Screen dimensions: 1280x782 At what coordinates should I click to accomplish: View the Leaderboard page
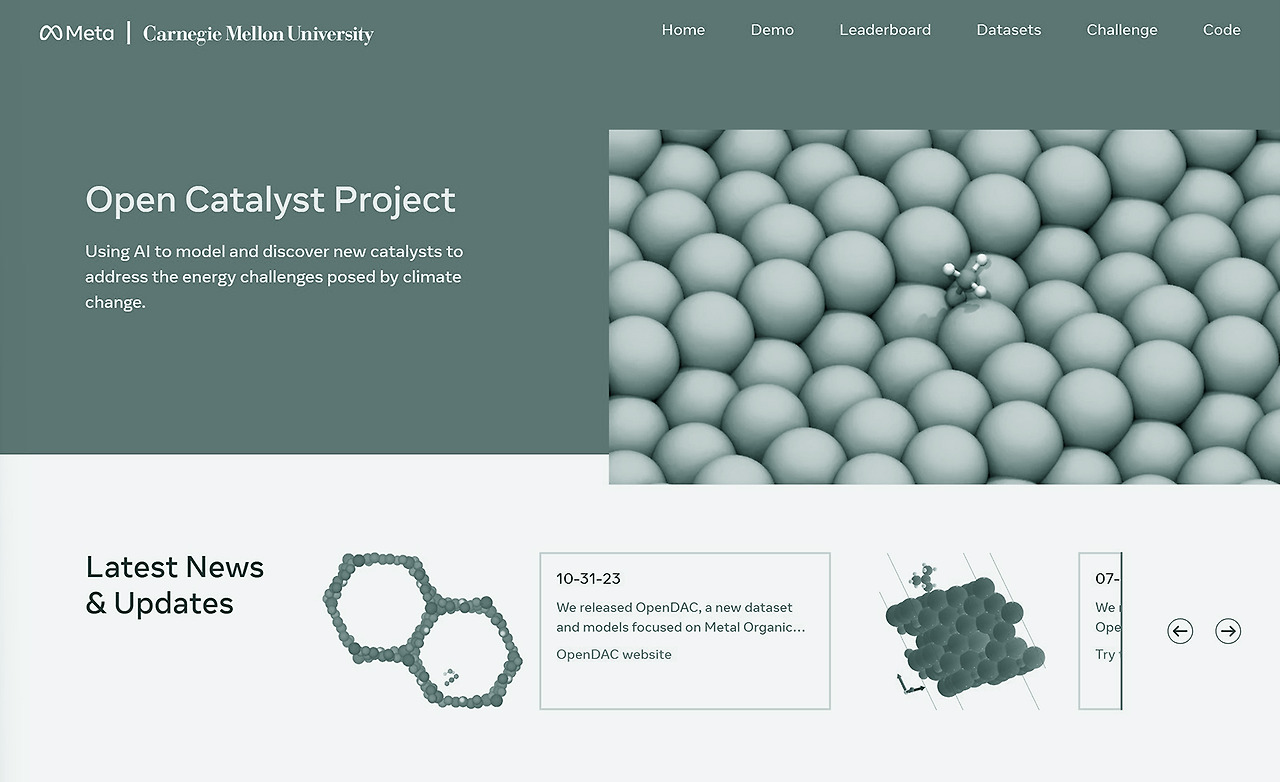885,30
